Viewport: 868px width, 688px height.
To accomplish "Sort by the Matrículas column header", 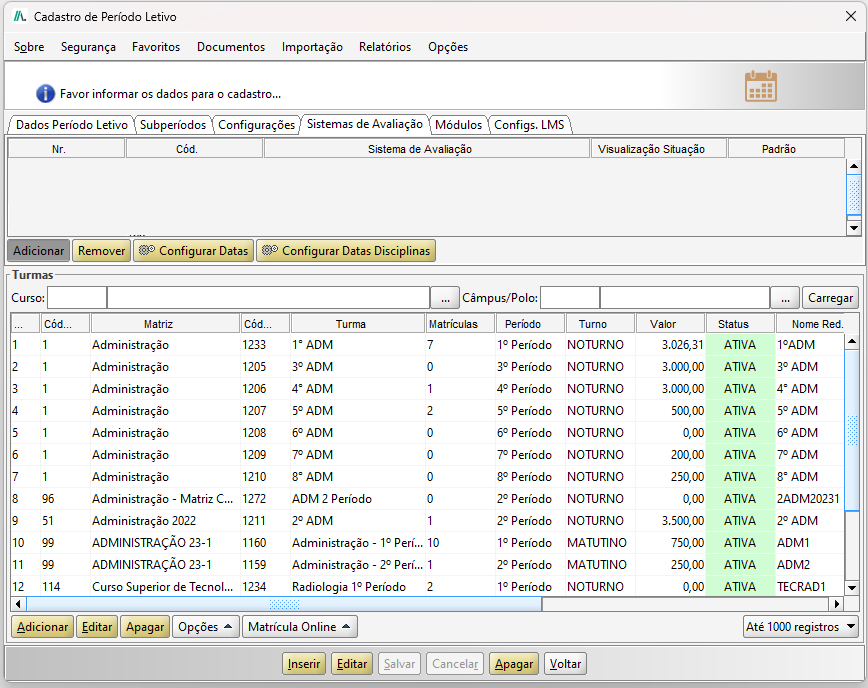I will [x=460, y=324].
